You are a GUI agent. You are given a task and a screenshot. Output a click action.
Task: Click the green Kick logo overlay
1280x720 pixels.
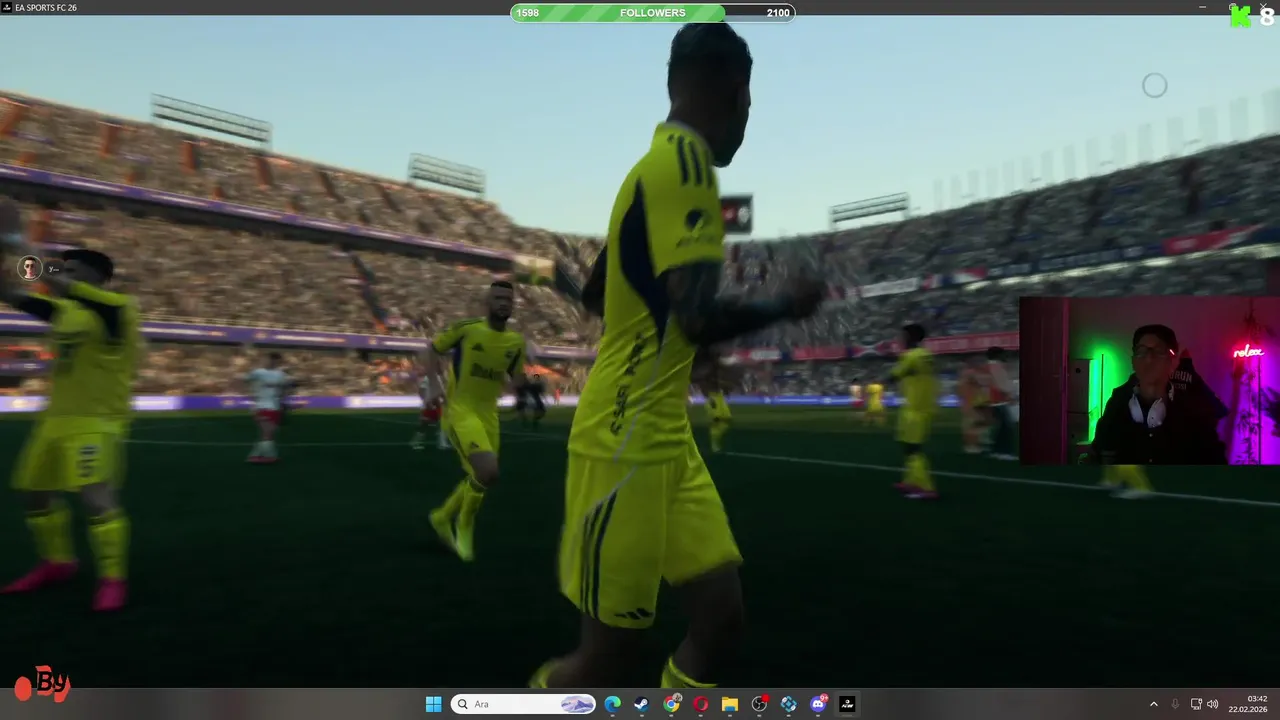click(1240, 15)
